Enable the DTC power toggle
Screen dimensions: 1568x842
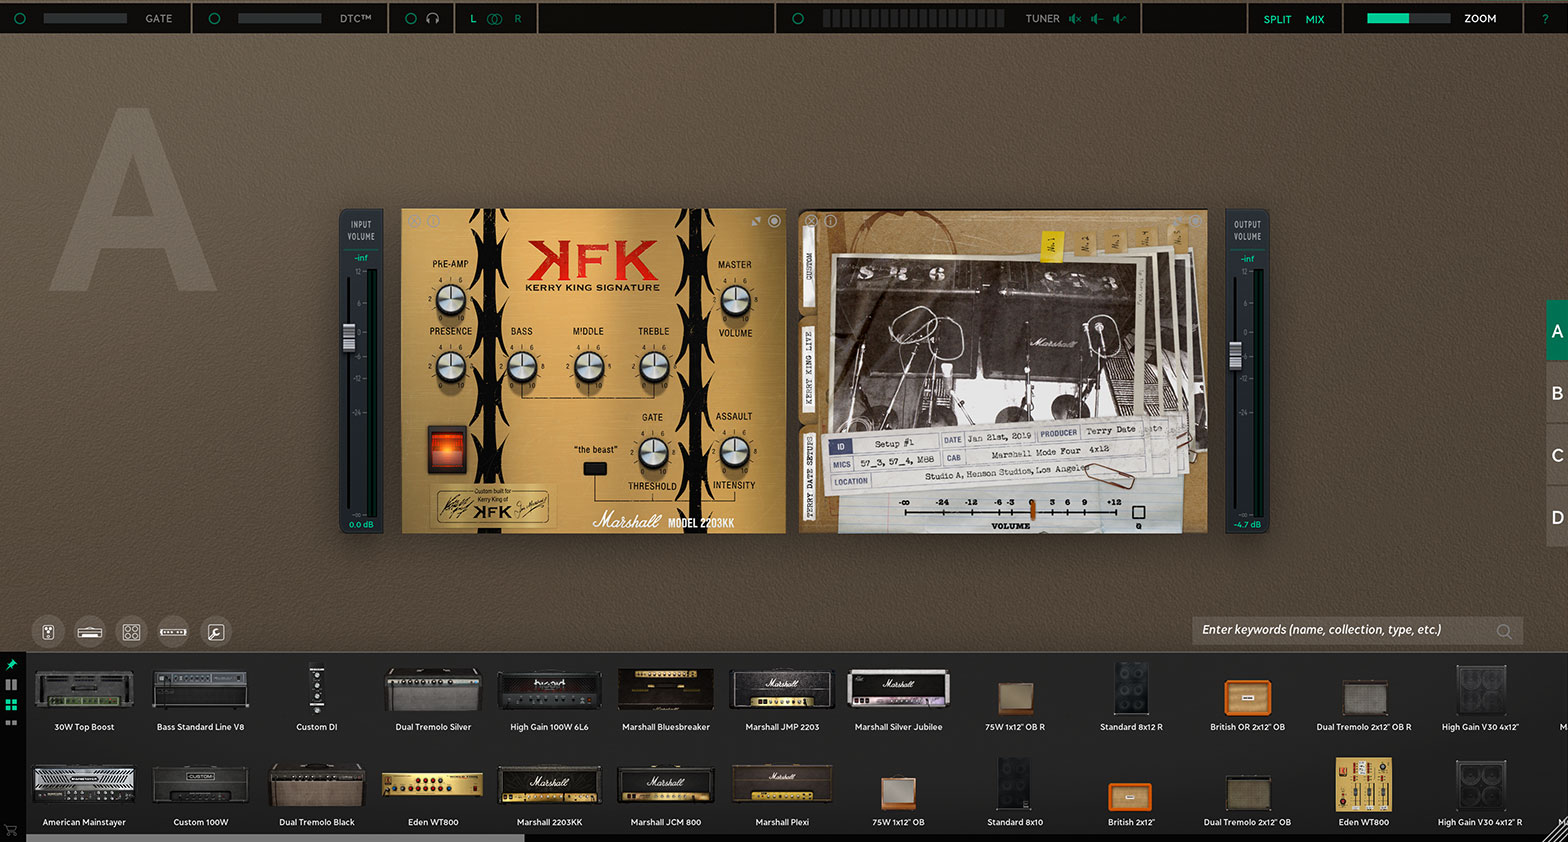tap(214, 18)
